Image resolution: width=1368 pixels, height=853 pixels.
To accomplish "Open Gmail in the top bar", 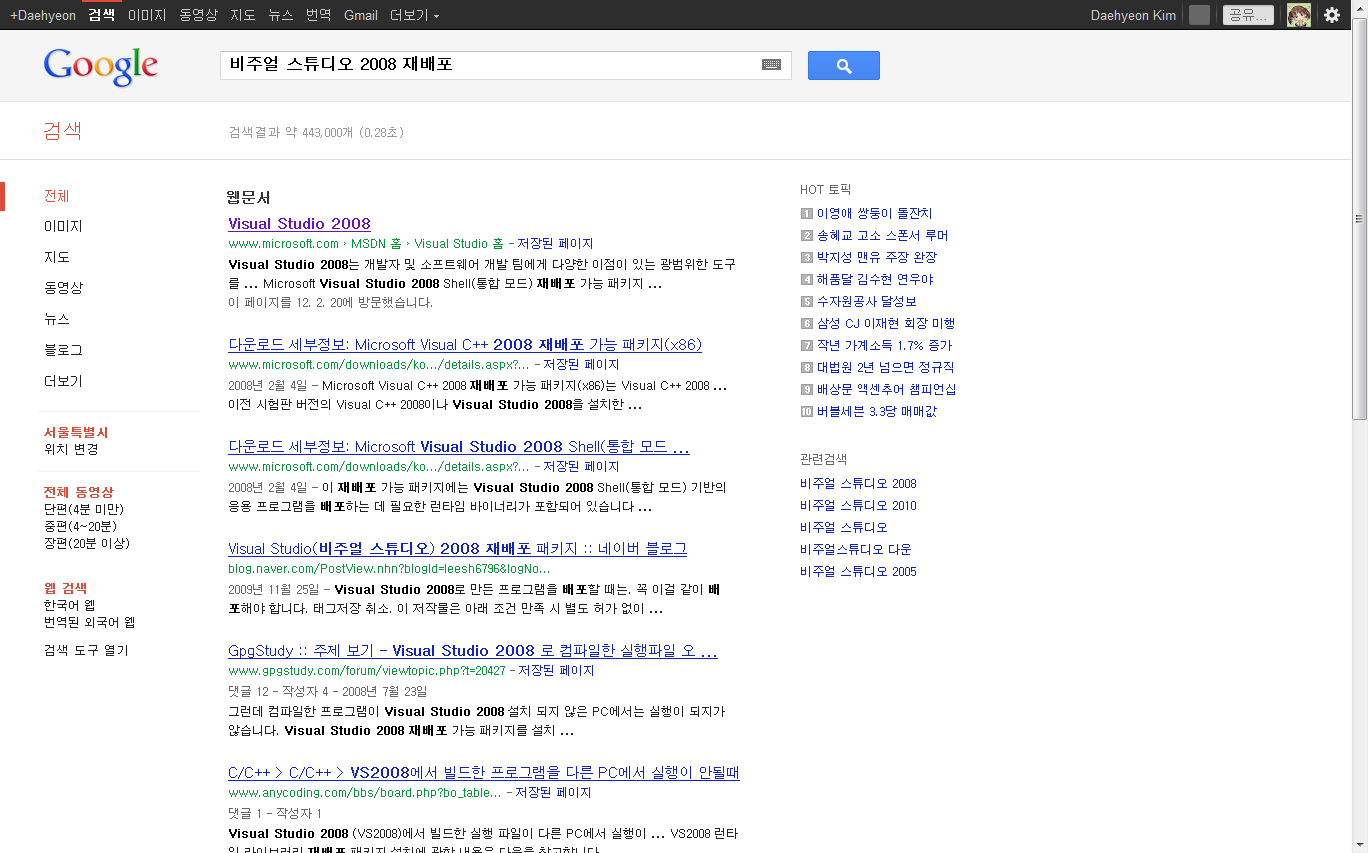I will (361, 15).
